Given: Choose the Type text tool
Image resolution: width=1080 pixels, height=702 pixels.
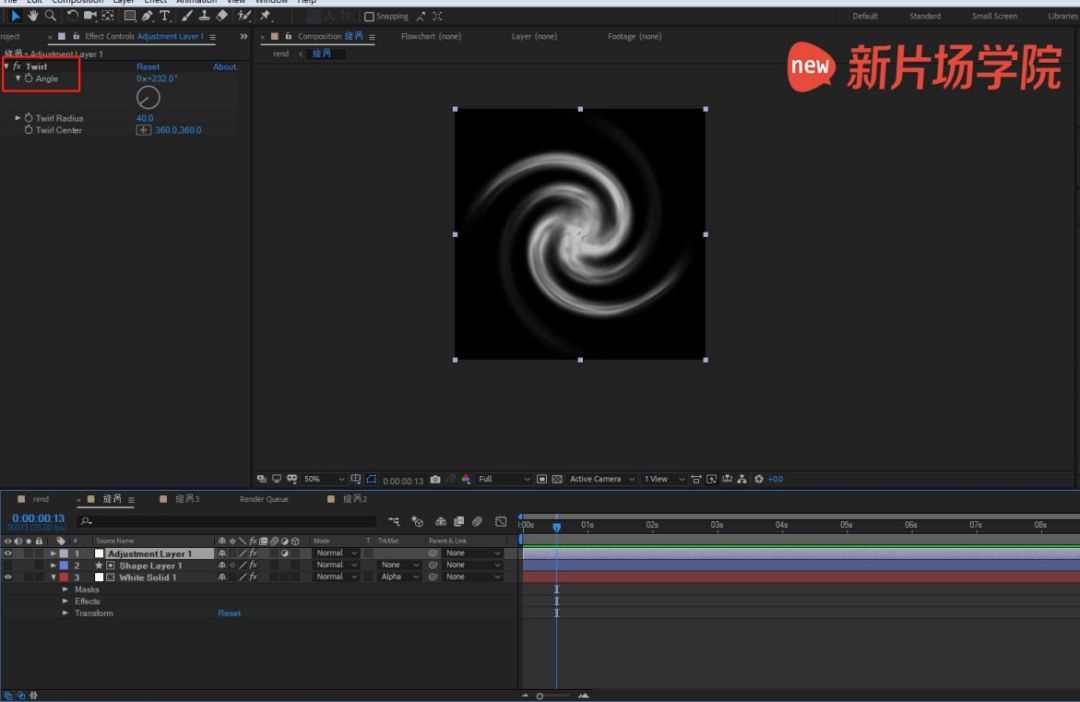Looking at the screenshot, I should pyautogui.click(x=165, y=16).
